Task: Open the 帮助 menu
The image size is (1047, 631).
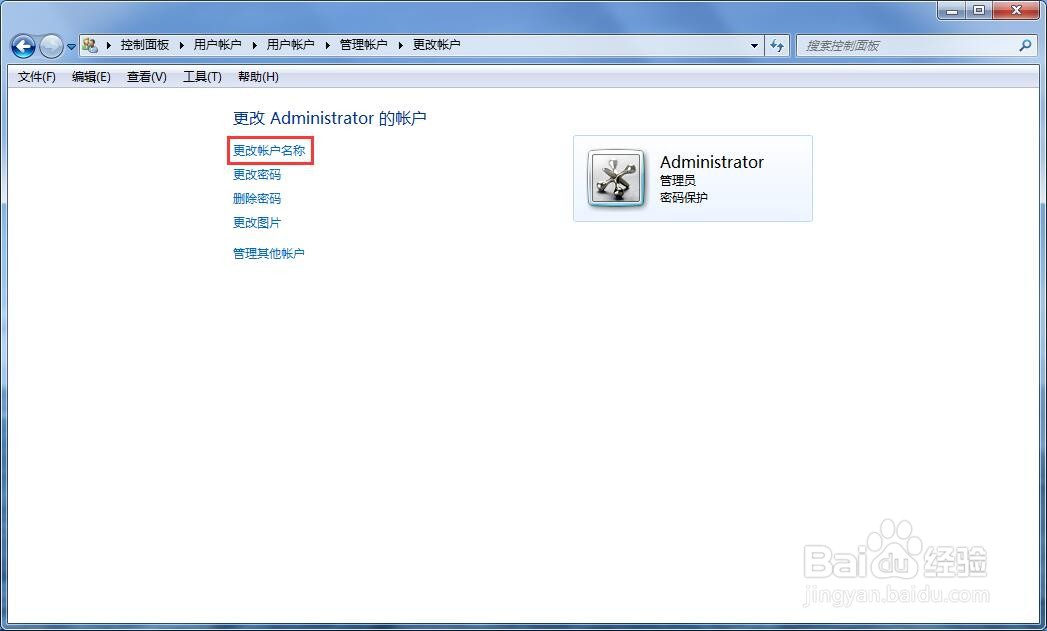Action: (258, 76)
